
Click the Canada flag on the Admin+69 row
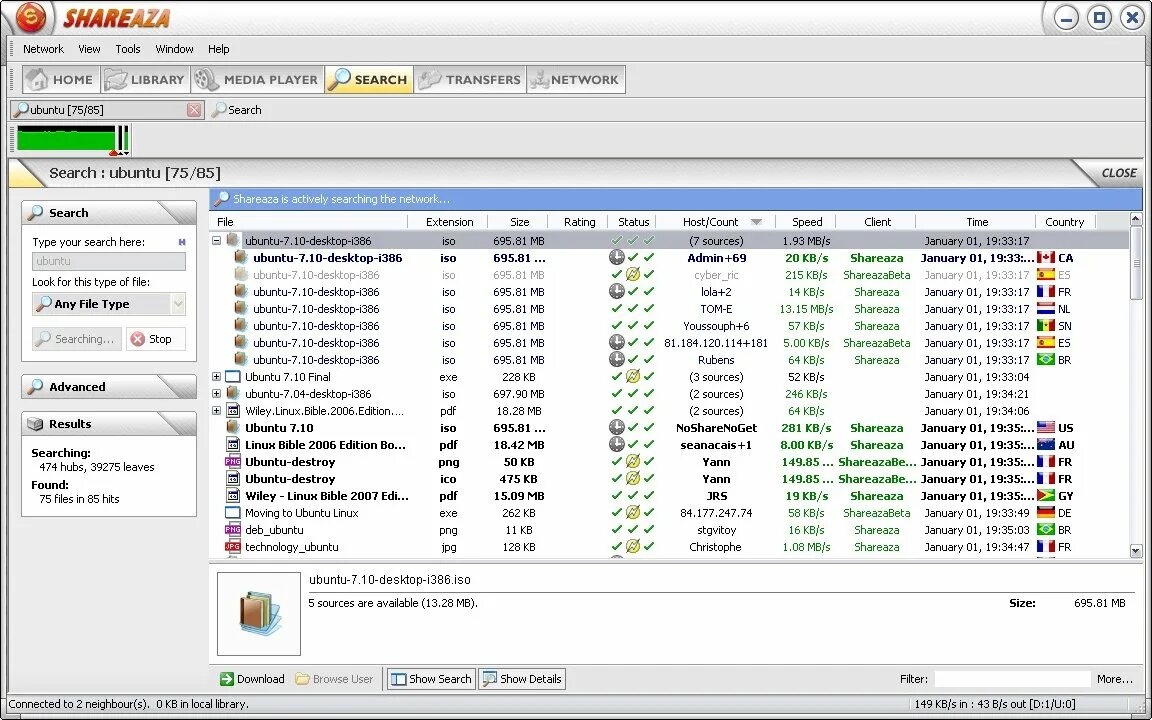tap(1045, 257)
